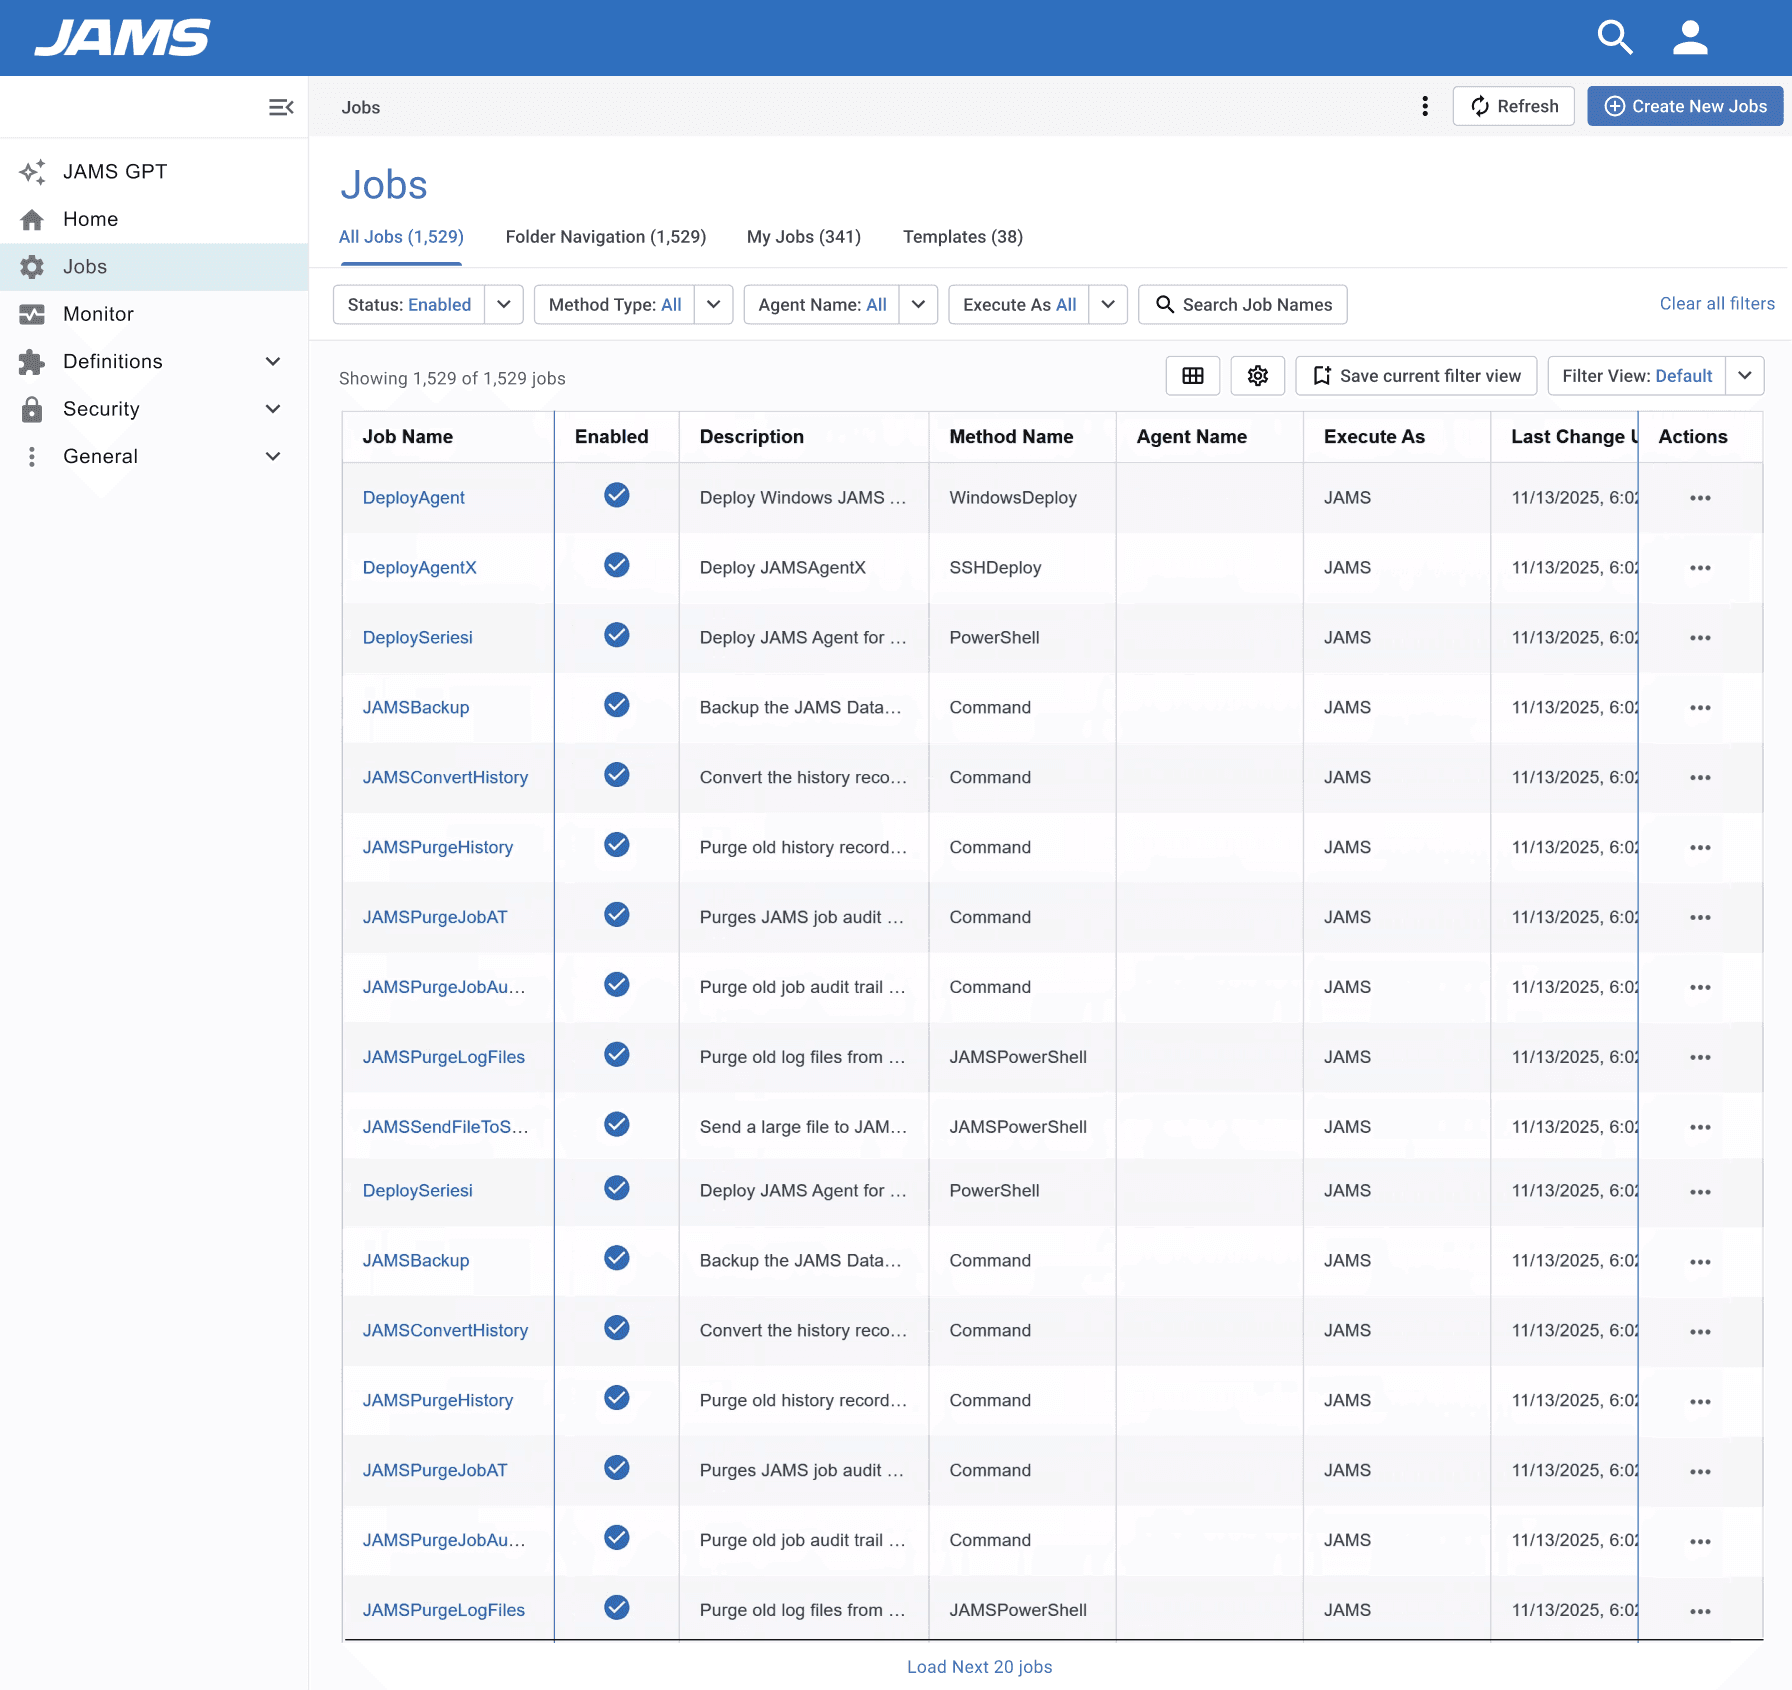
Task: Toggle Enabled check for DeployAgentX
Action: click(x=617, y=565)
